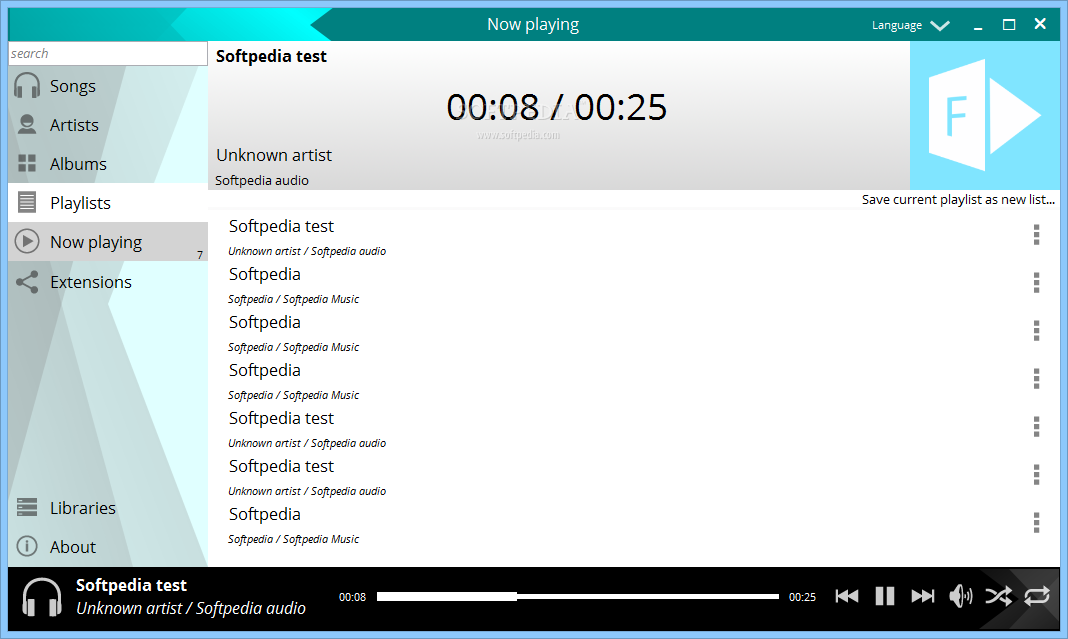1068x639 pixels.
Task: Open the Artists section
Action: tap(108, 125)
